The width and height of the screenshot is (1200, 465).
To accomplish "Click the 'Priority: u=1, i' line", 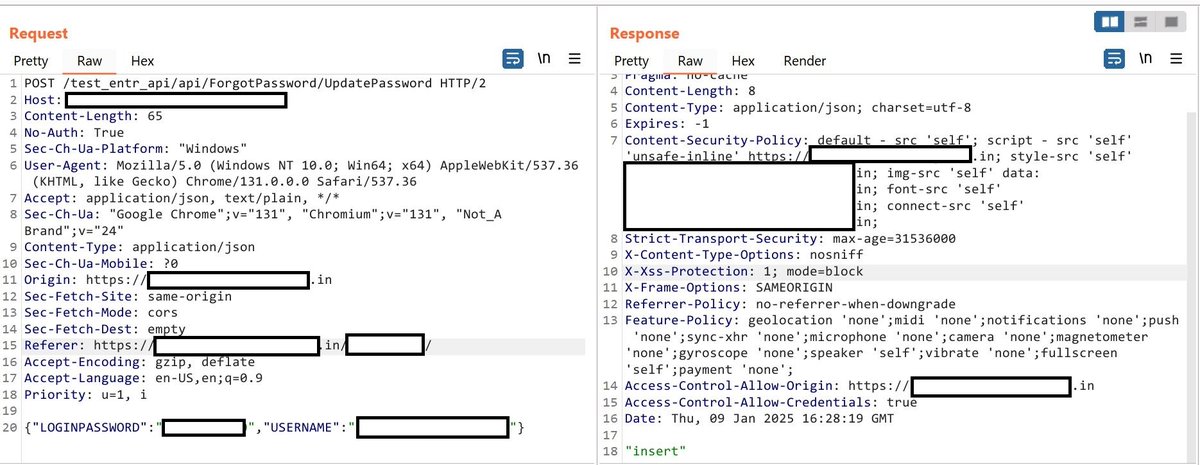I will pos(87,395).
